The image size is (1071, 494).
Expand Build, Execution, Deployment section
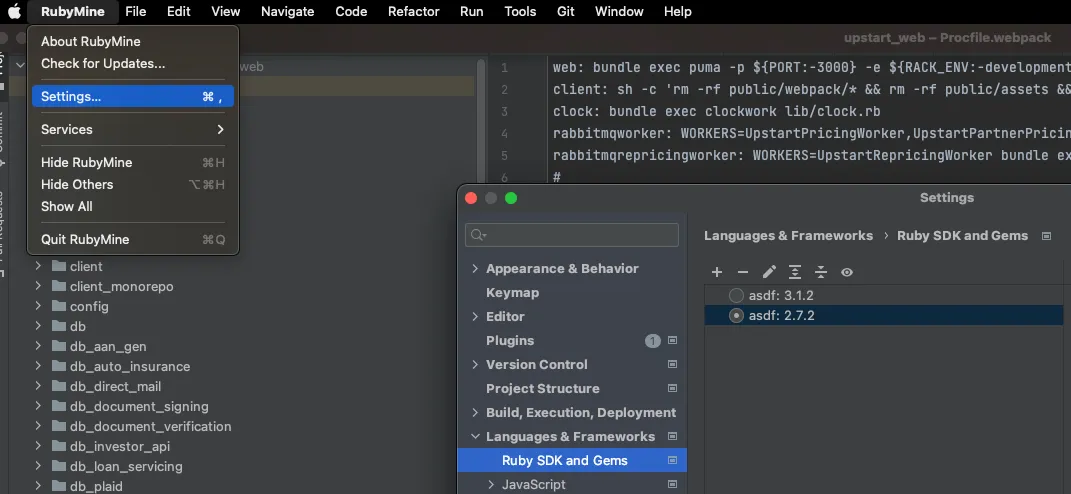pyautogui.click(x=475, y=412)
